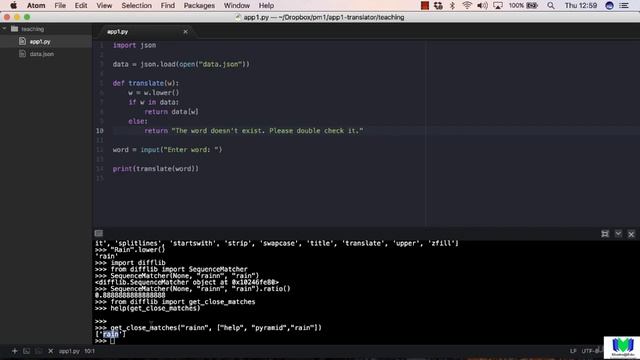Click the 'if w in data:' line

click(153, 102)
